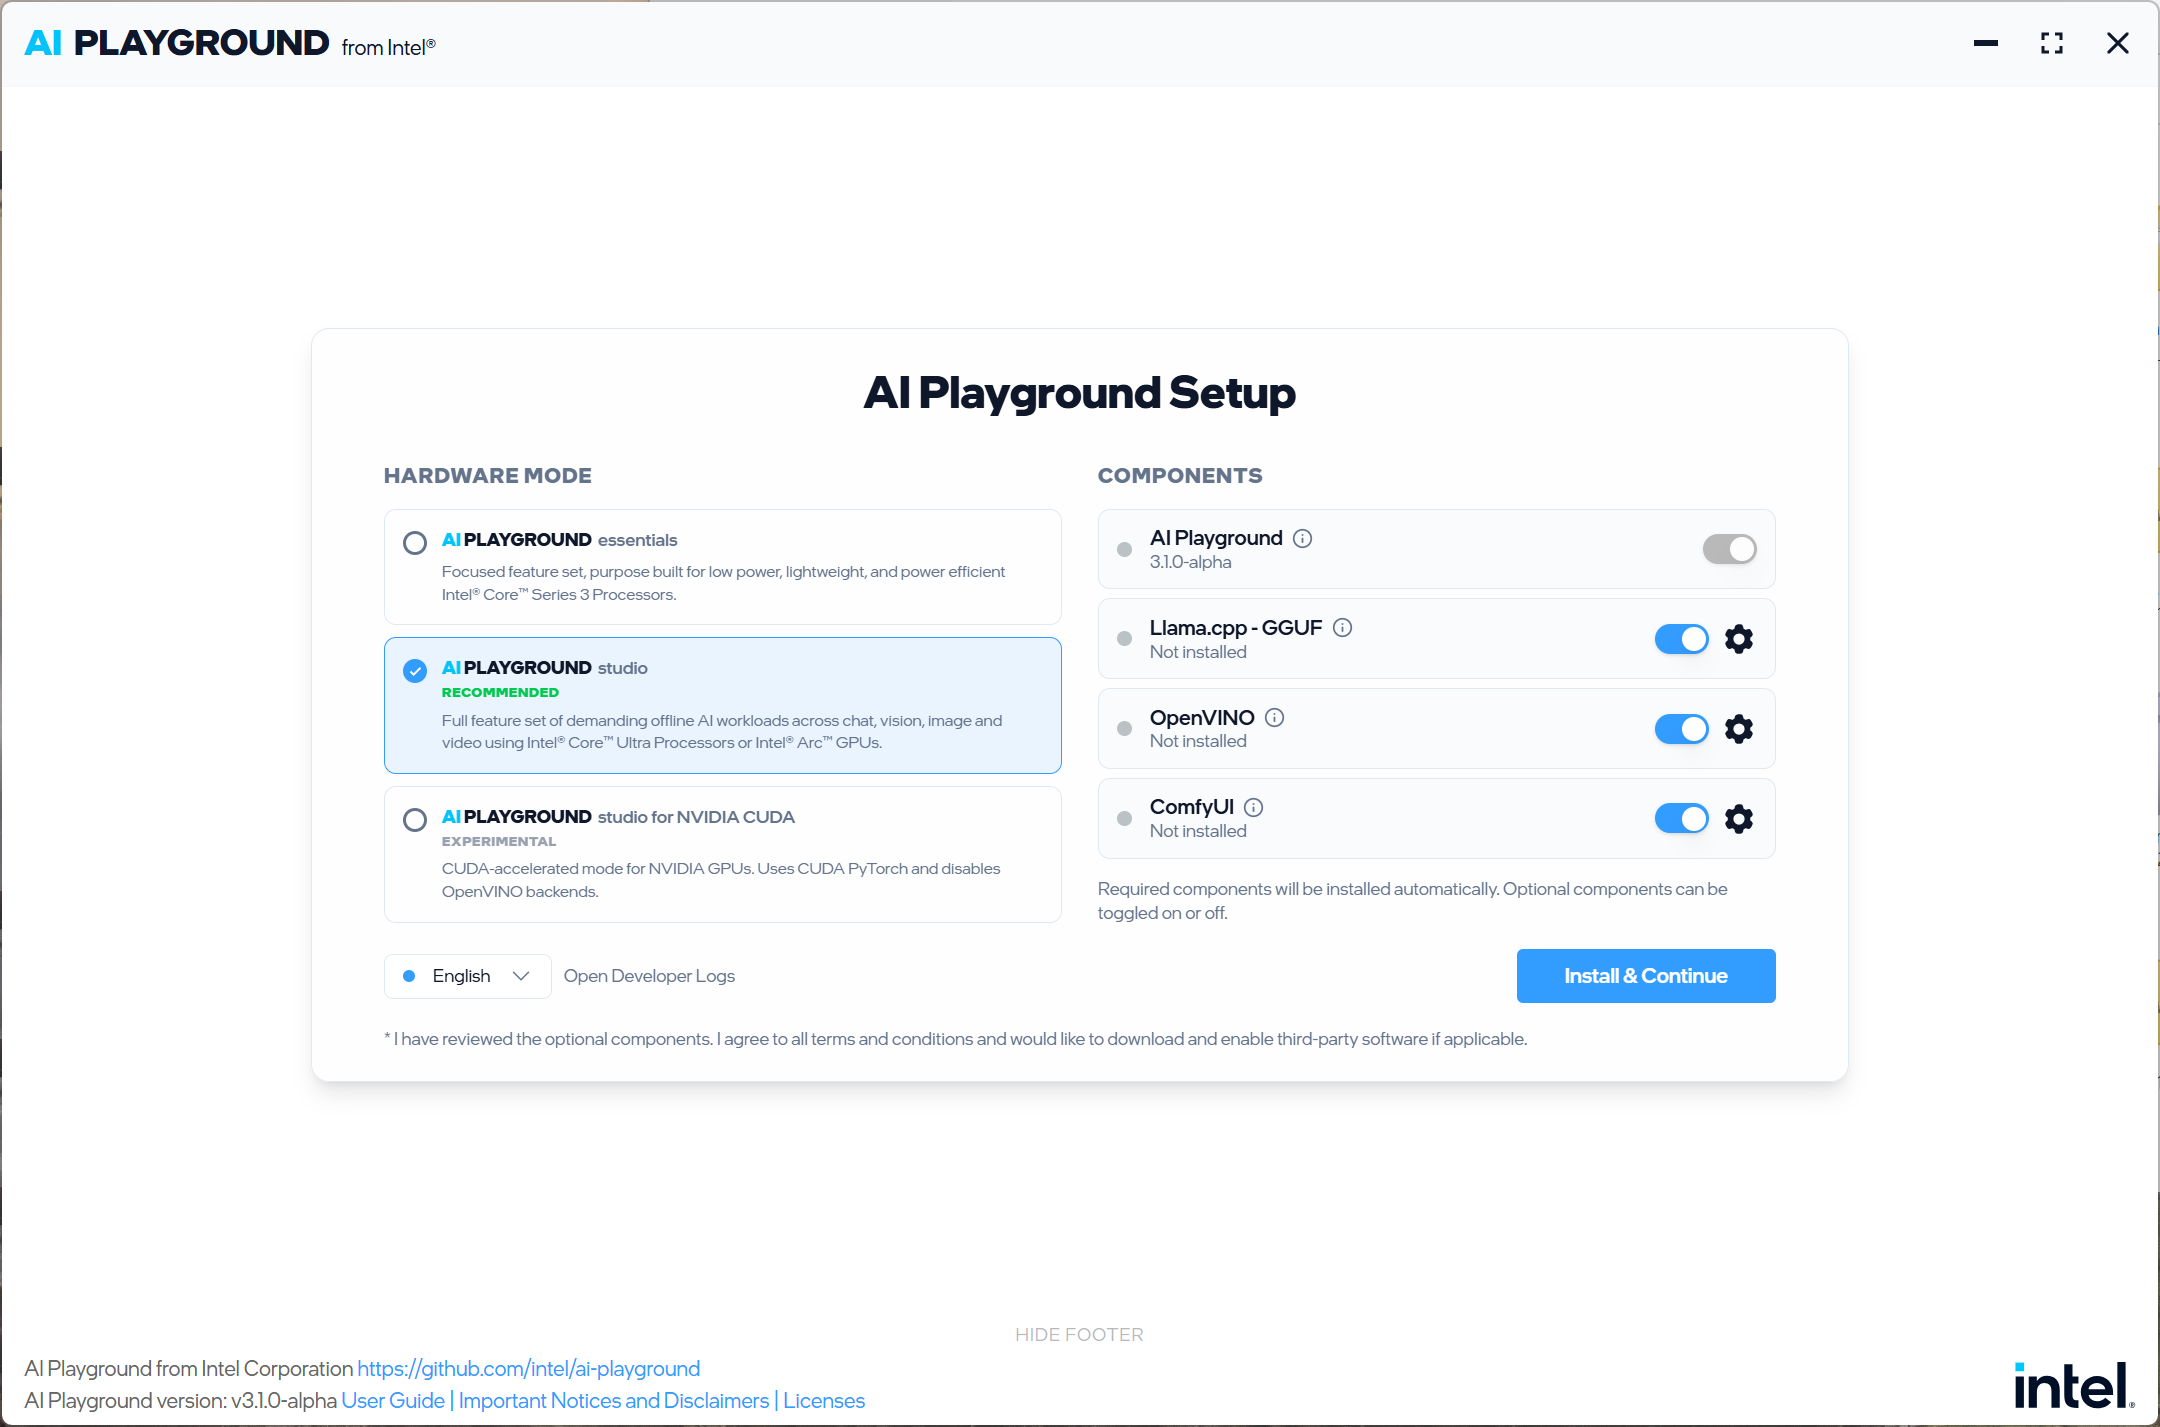Image resolution: width=2160 pixels, height=1427 pixels.
Task: Click the HARDWARE MODE heading
Action: [x=488, y=476]
